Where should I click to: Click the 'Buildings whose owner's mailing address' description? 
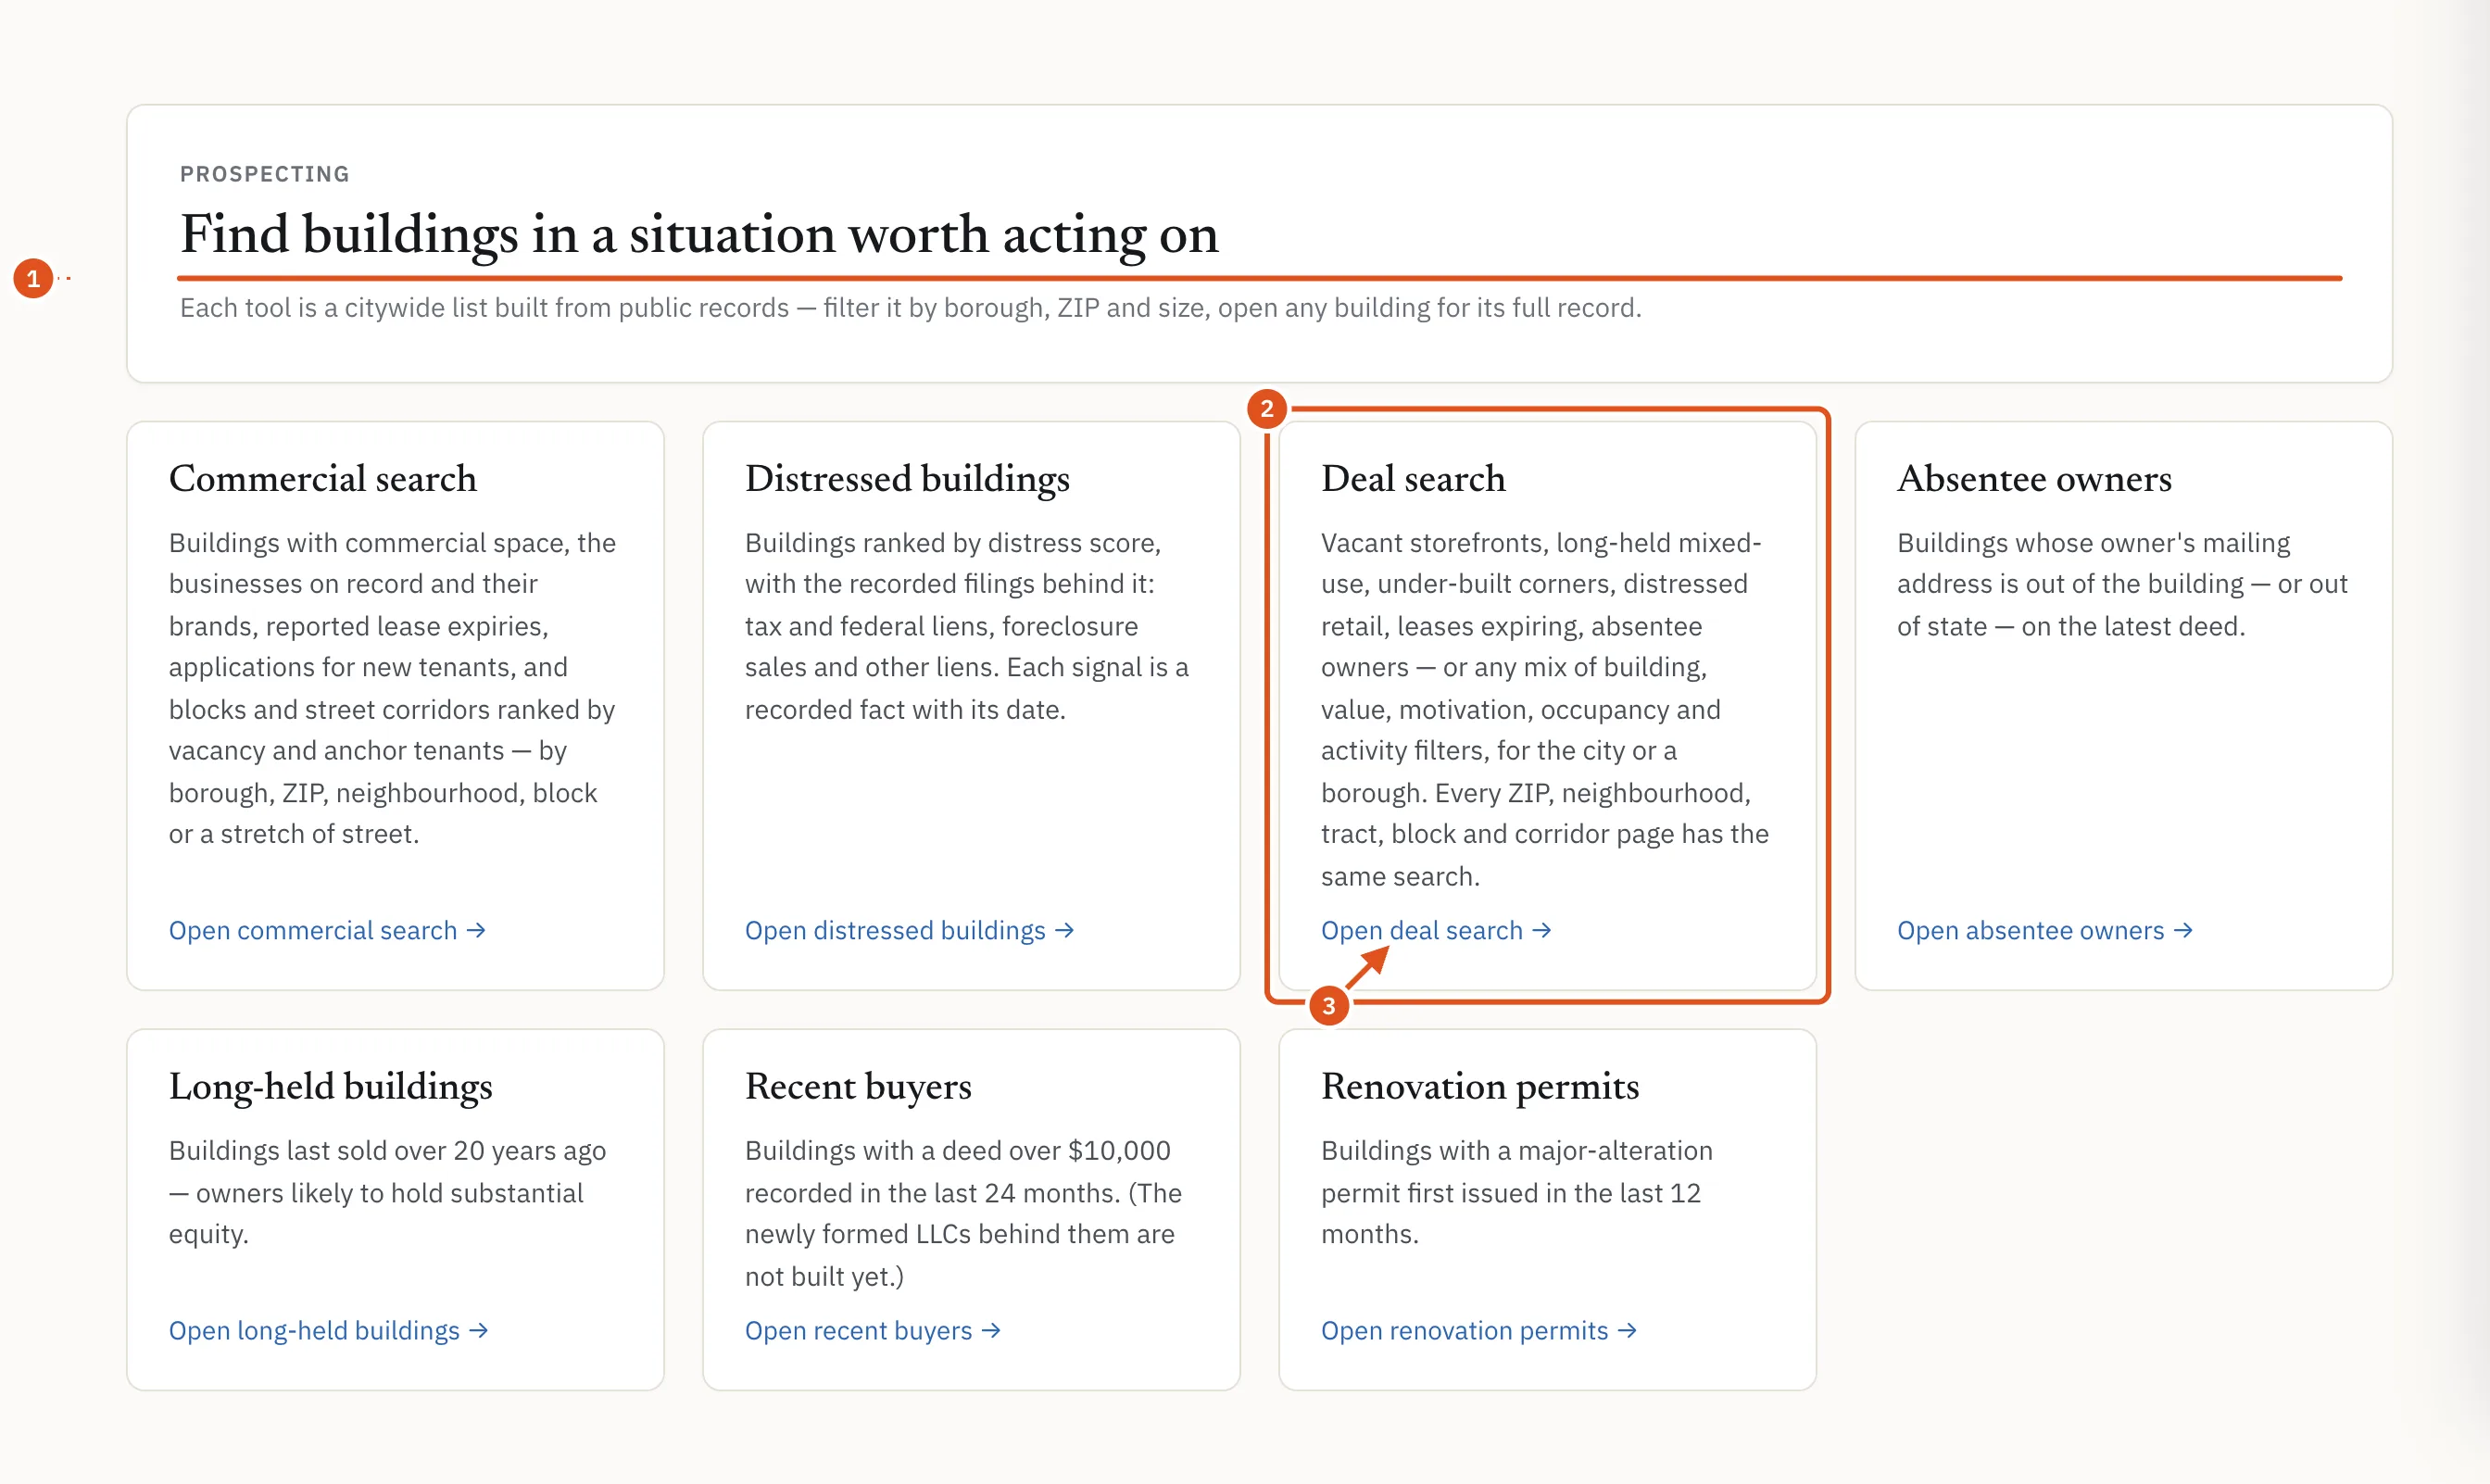point(2122,584)
